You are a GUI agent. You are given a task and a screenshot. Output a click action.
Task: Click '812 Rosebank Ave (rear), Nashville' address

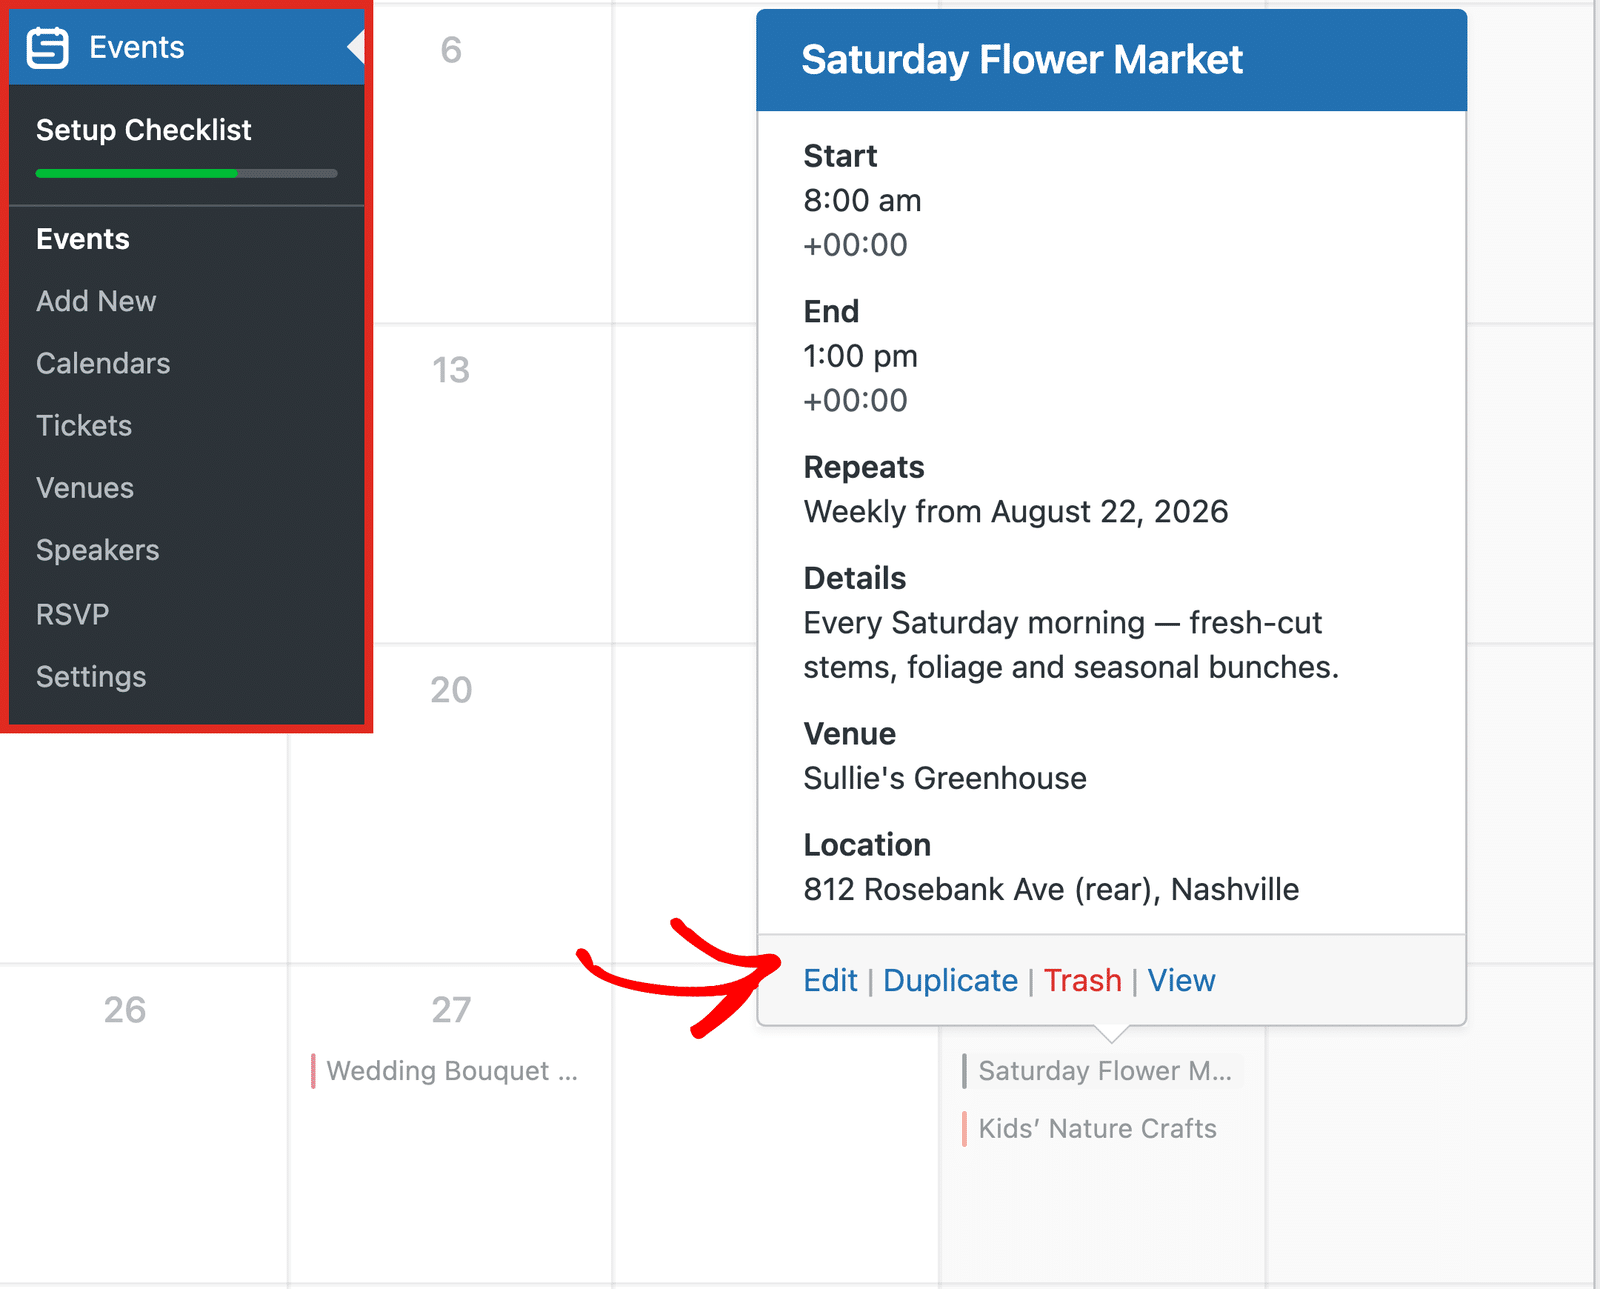[x=1051, y=889]
